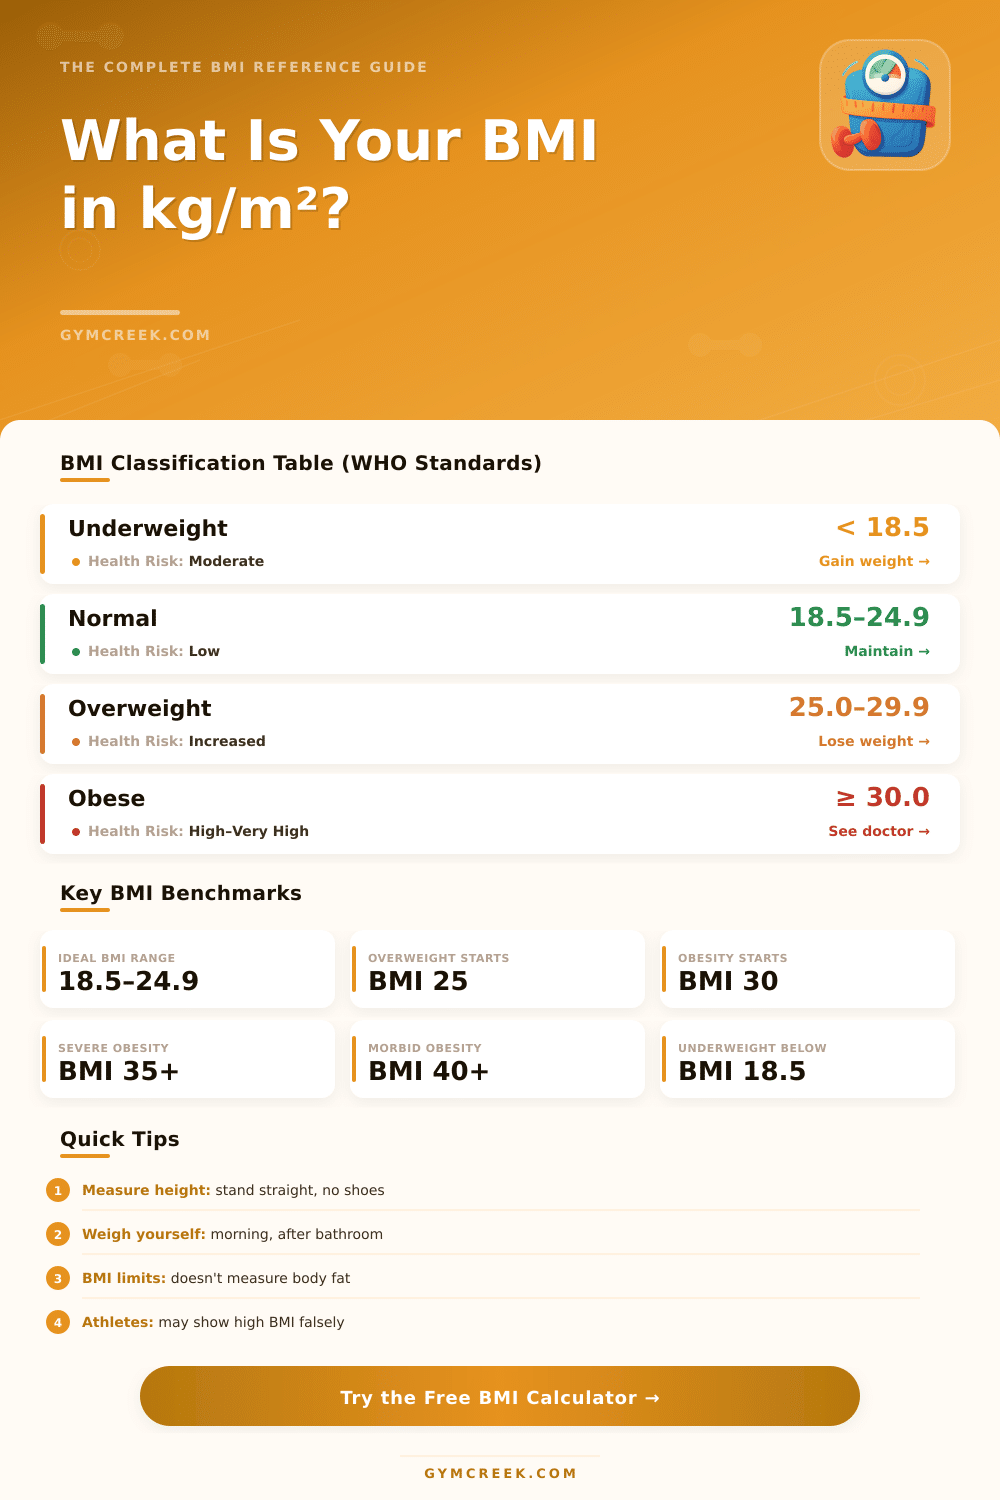Open the Gain weight link
The image size is (1000, 1500).
click(874, 561)
